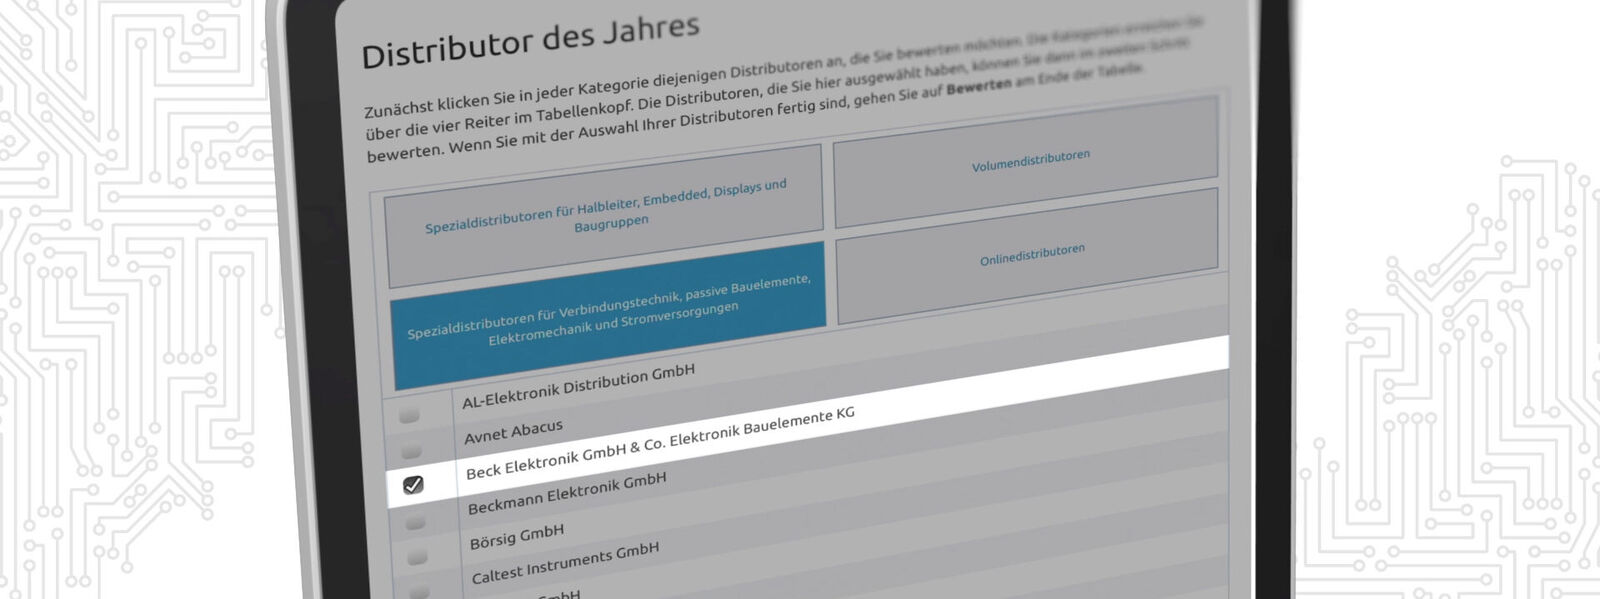1600x599 pixels.
Task: Click the Caltest Instruments GmbH name text
Action: [x=565, y=564]
